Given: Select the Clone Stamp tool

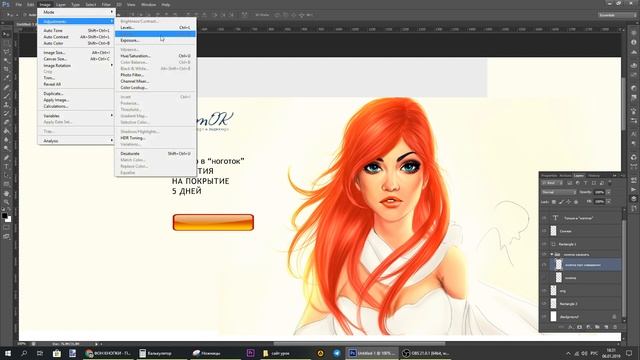Looking at the screenshot, I should (6, 105).
